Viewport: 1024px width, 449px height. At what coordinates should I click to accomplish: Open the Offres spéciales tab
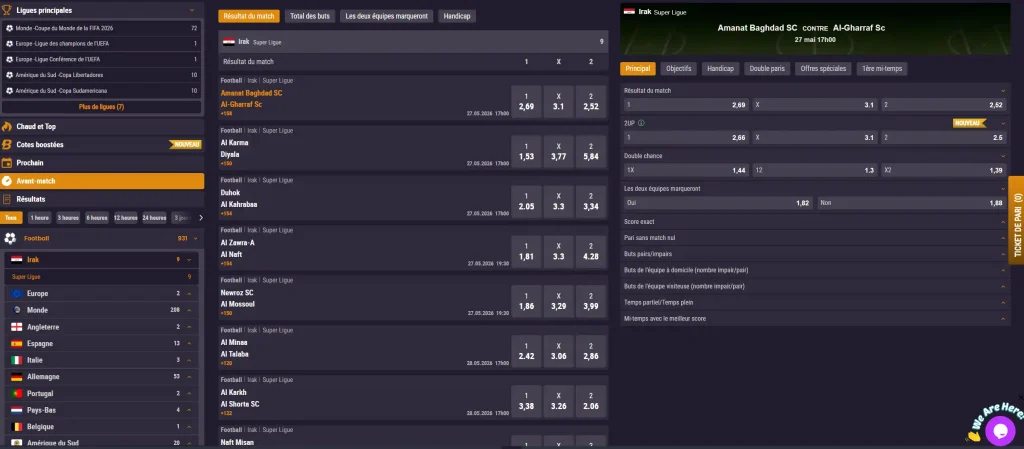(823, 69)
